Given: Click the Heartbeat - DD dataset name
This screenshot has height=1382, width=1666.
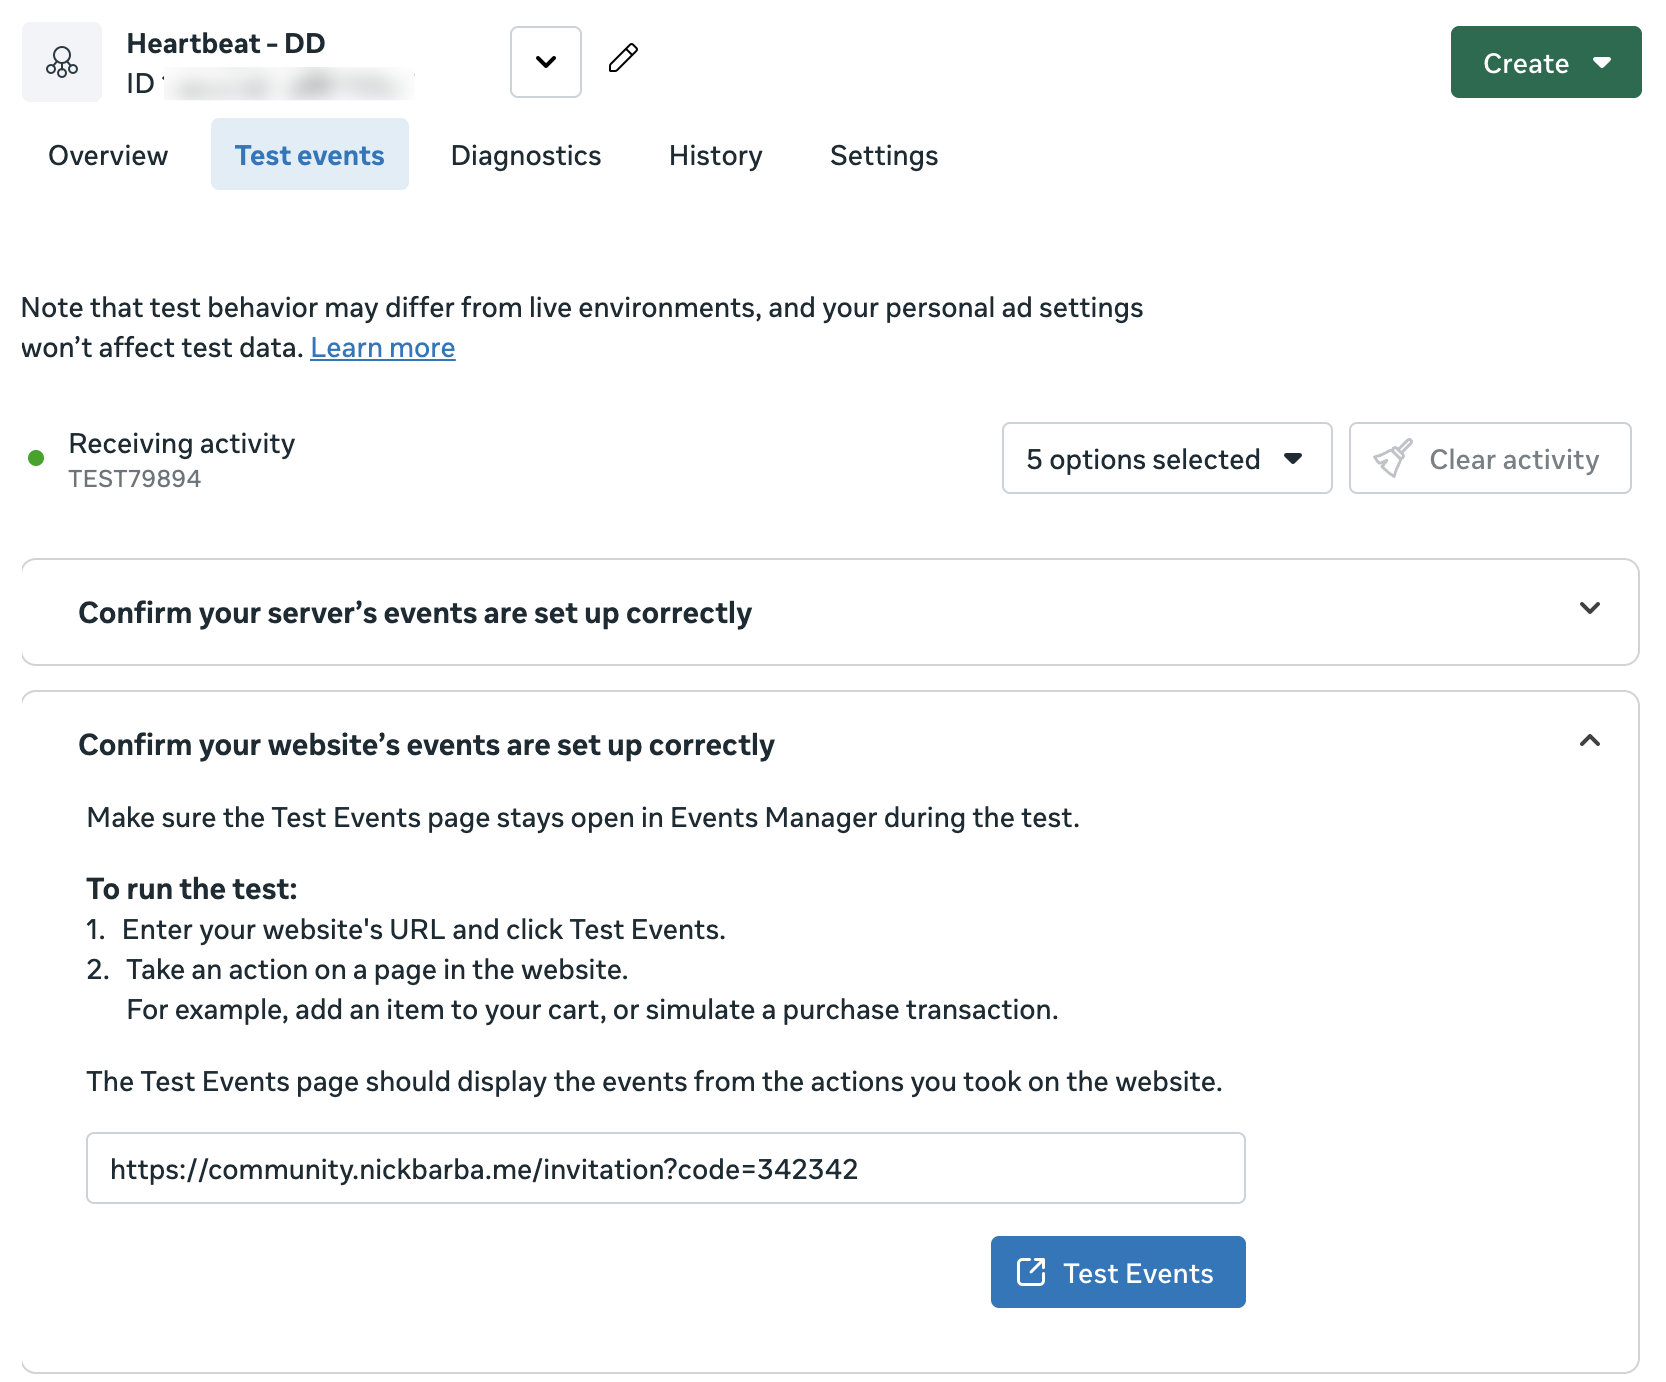Looking at the screenshot, I should click(x=225, y=43).
